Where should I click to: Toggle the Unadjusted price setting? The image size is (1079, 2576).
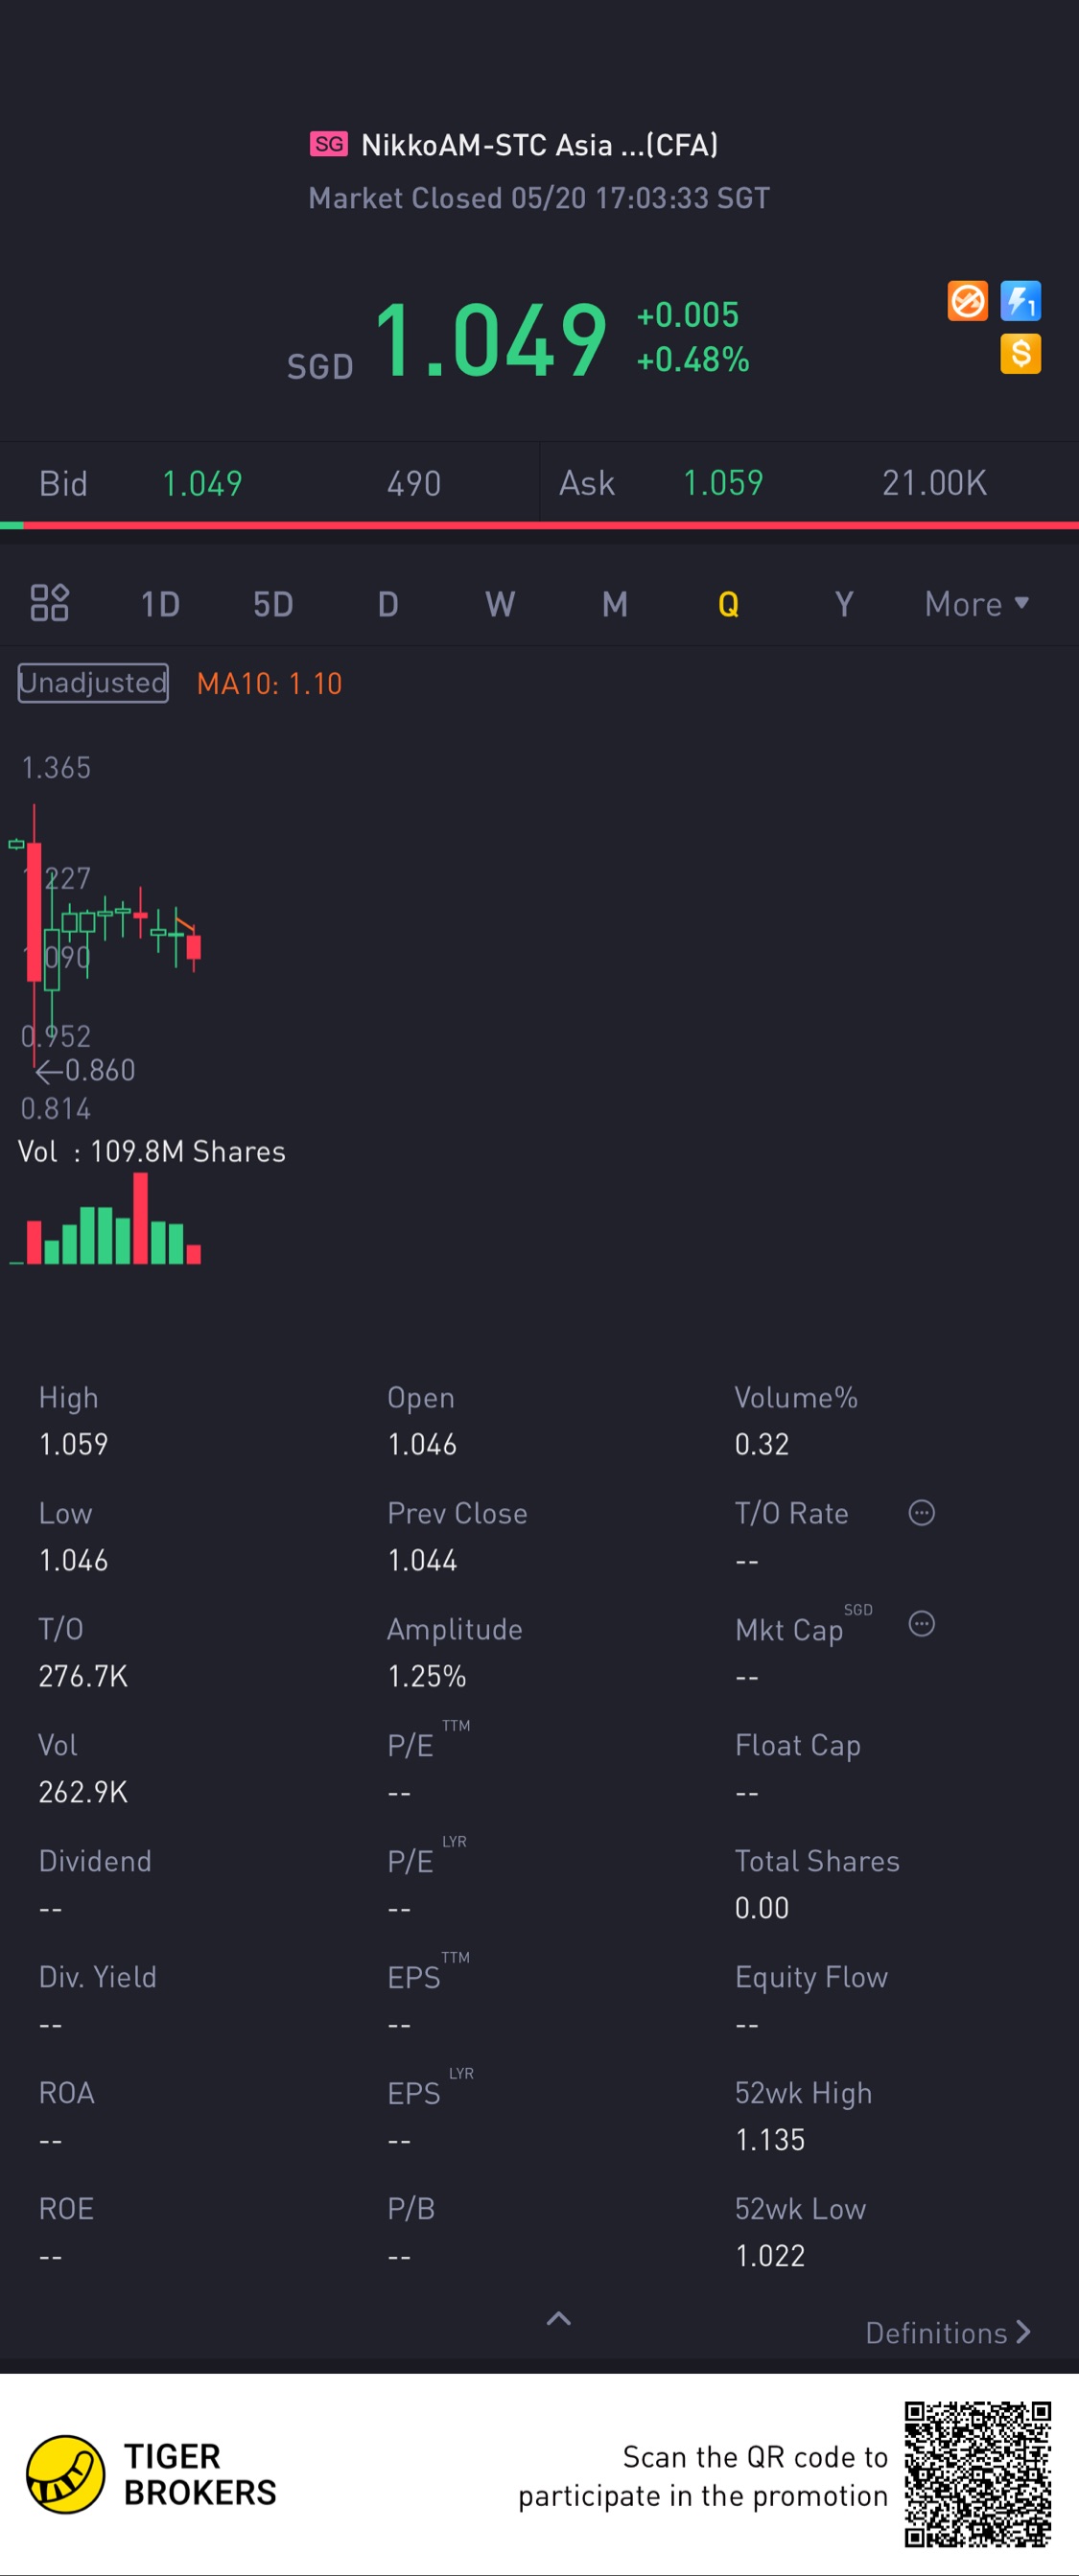[x=93, y=683]
